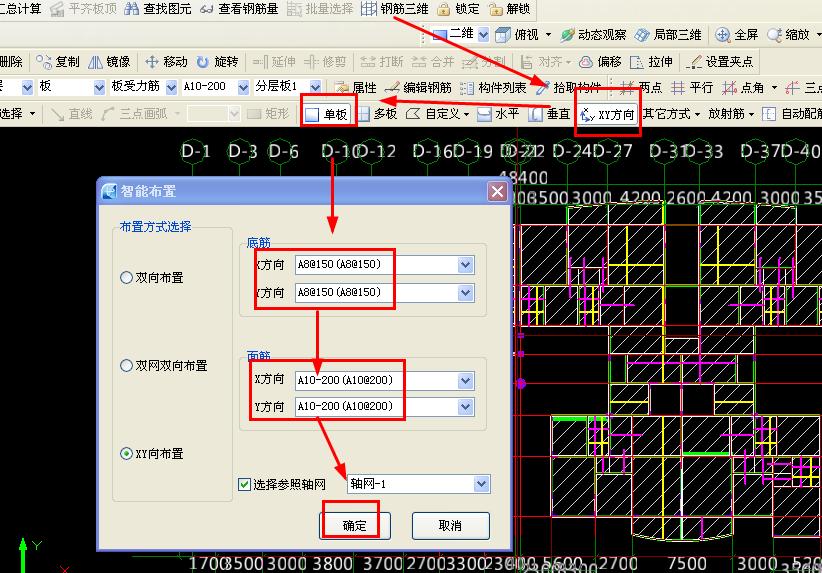Select 水平 horizontal rebar layout
This screenshot has height=573, width=822.
click(498, 114)
